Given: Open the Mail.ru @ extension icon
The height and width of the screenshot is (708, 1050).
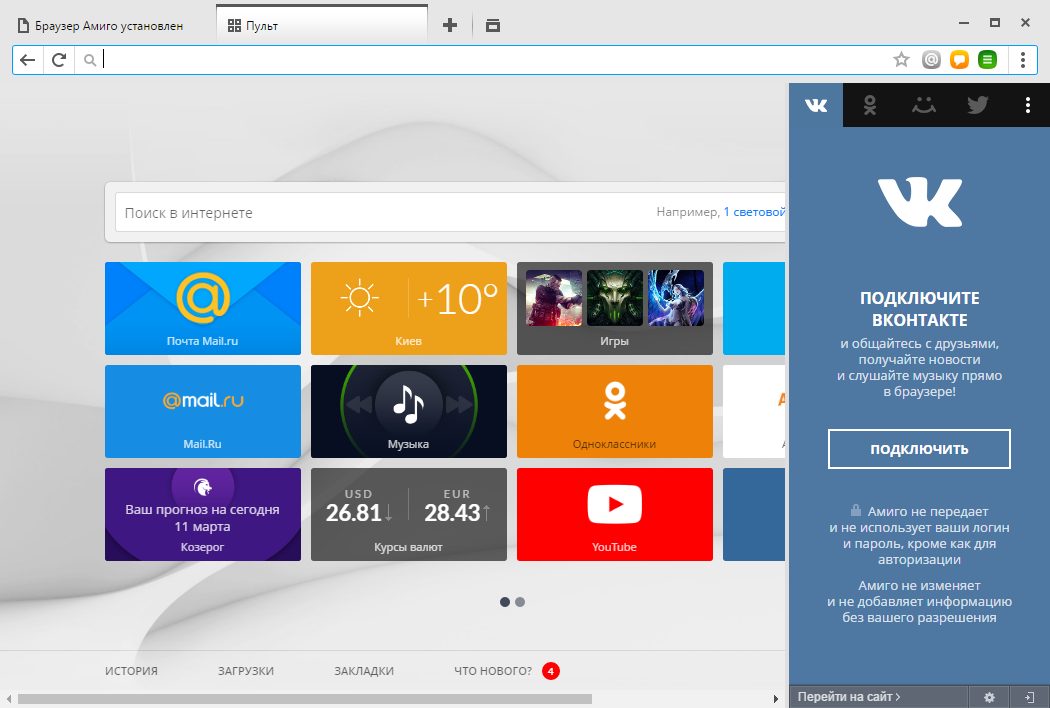Looking at the screenshot, I should 931,60.
